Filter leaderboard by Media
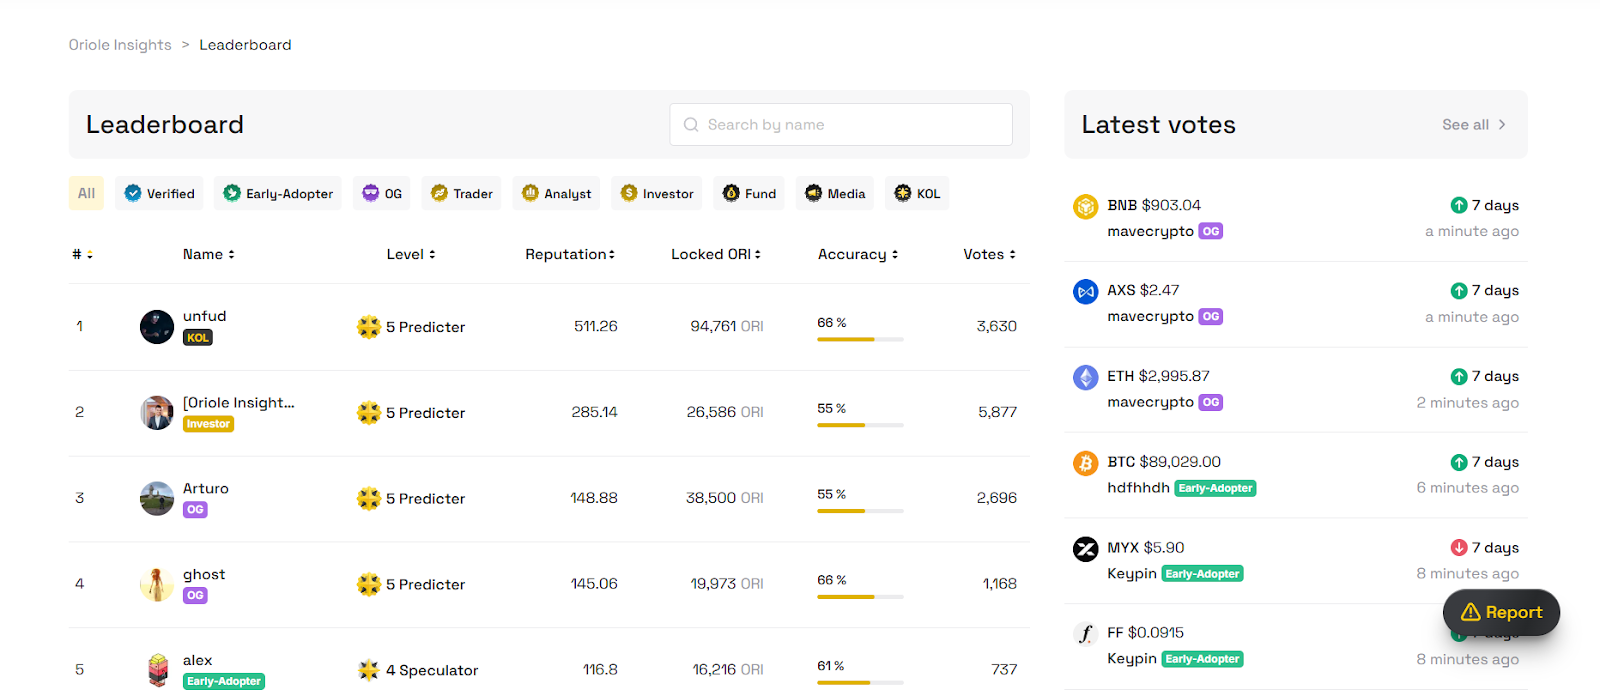 click(x=835, y=193)
